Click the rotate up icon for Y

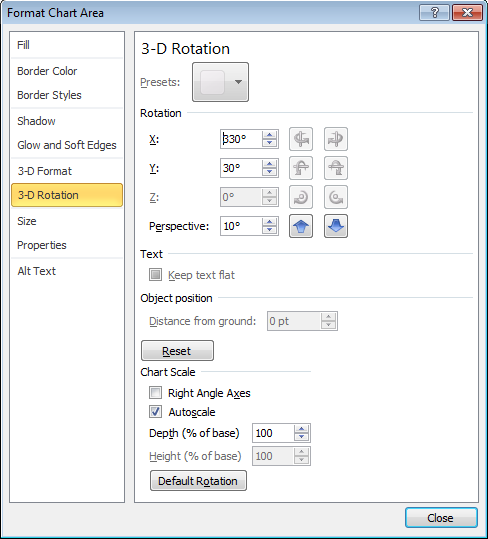[x=301, y=168]
